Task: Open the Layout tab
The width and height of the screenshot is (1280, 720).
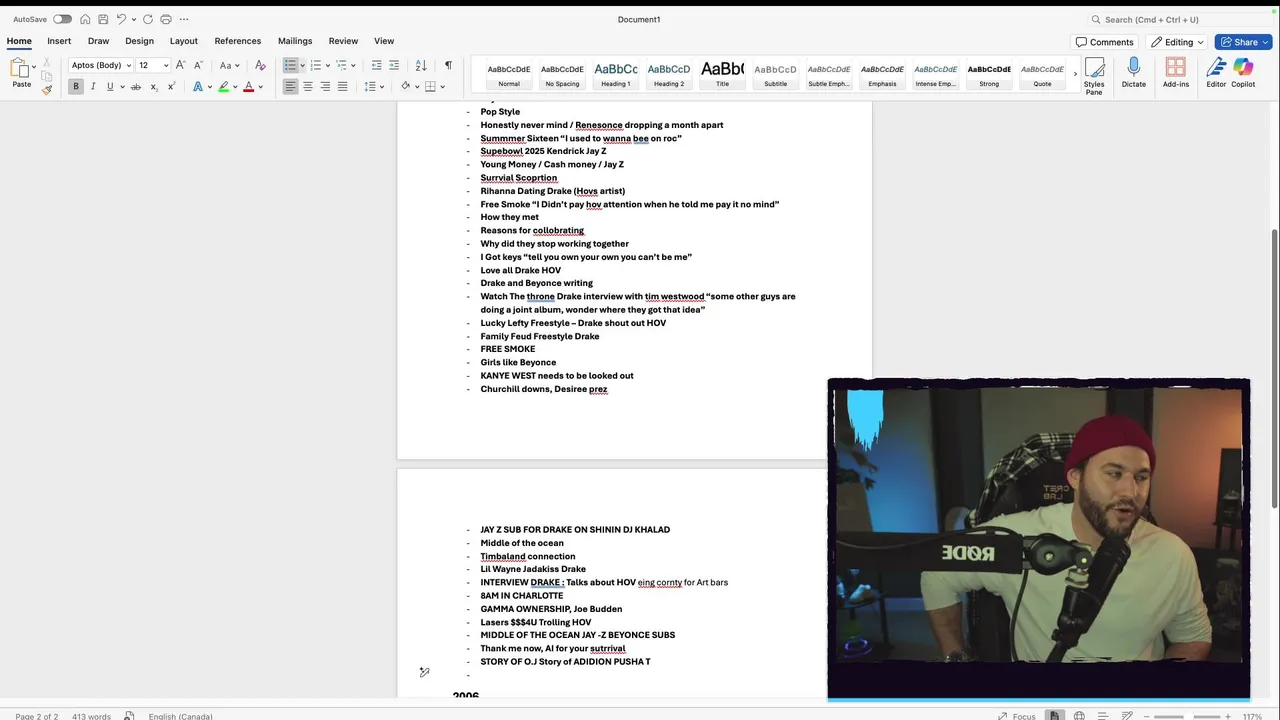Action: click(x=184, y=41)
